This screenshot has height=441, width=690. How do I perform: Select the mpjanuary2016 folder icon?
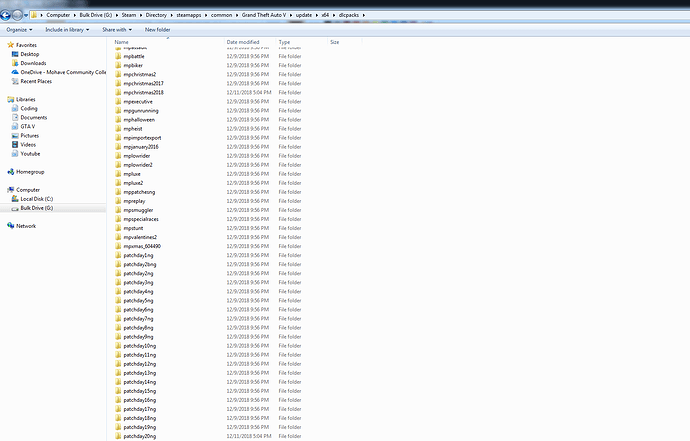[x=118, y=147]
